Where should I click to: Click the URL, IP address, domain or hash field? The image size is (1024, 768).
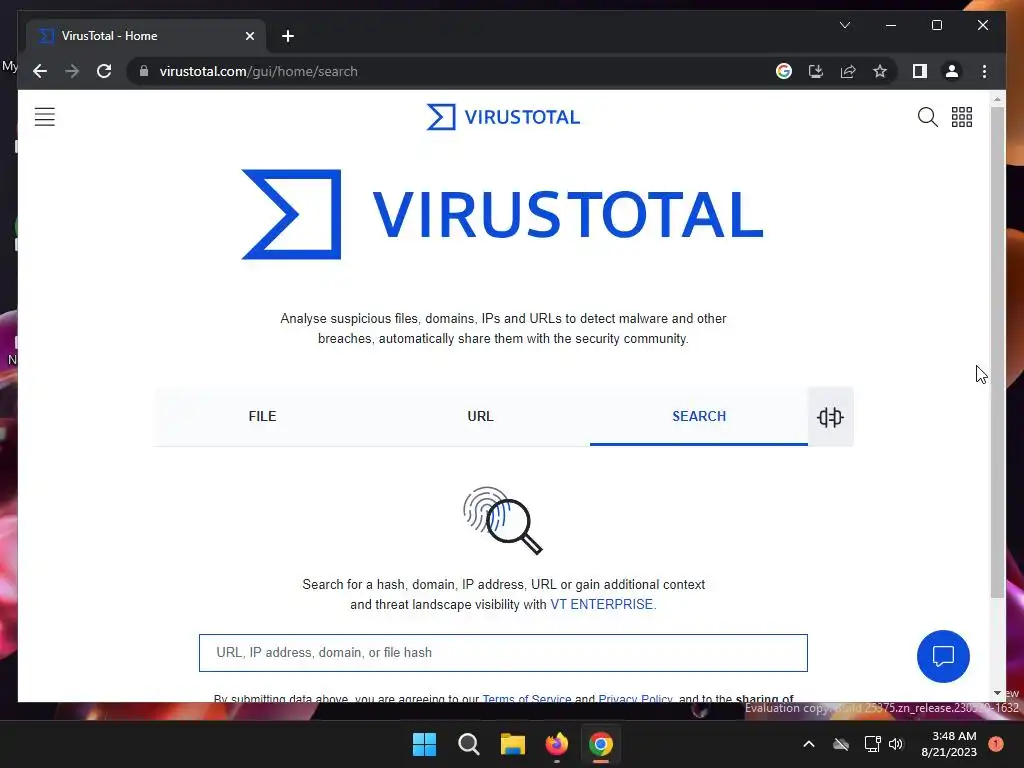pos(503,653)
